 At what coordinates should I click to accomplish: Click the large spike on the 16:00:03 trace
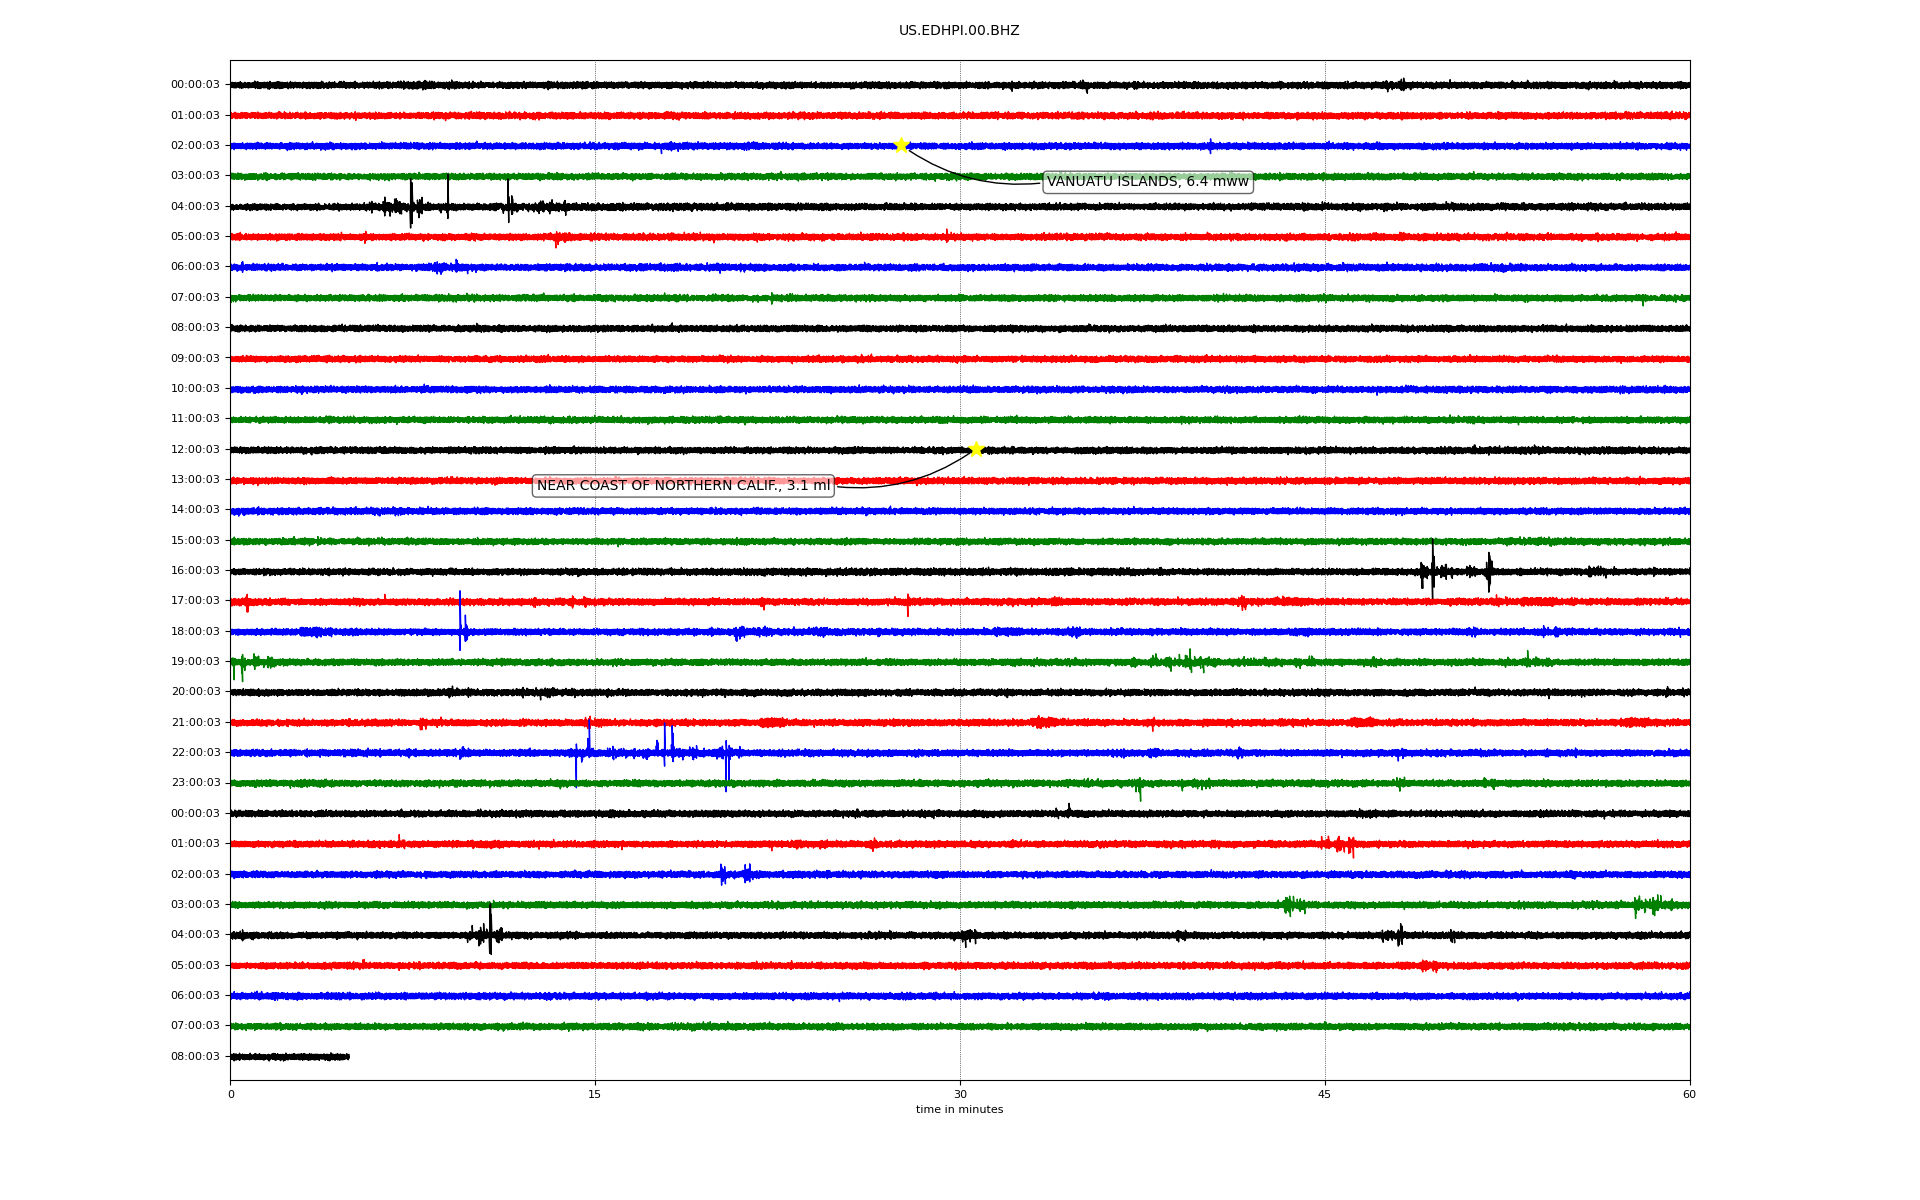click(x=1432, y=570)
